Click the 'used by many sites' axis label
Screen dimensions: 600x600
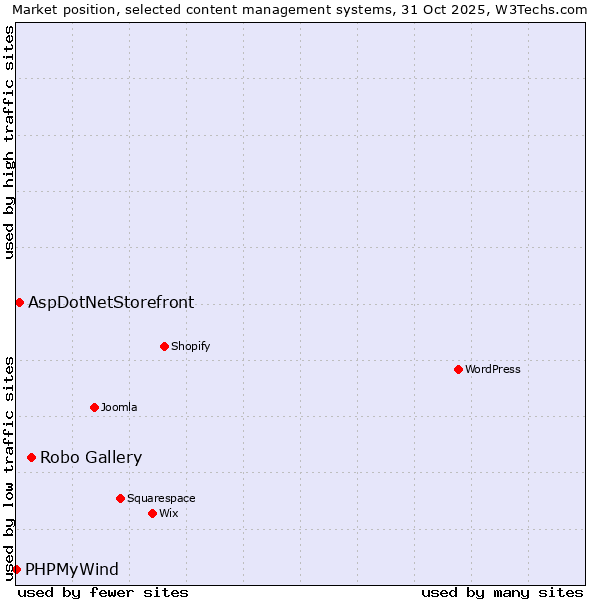[502, 592]
